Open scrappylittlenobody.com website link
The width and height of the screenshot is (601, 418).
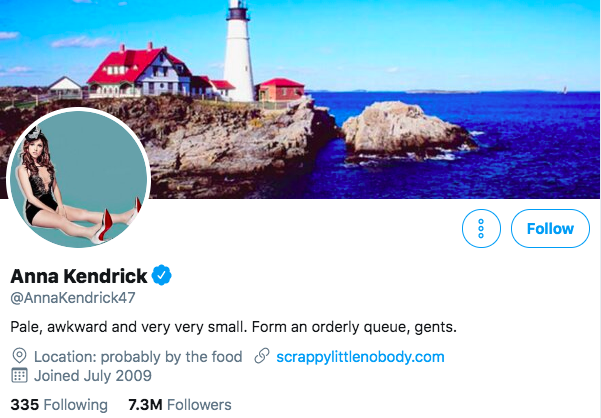pos(360,356)
